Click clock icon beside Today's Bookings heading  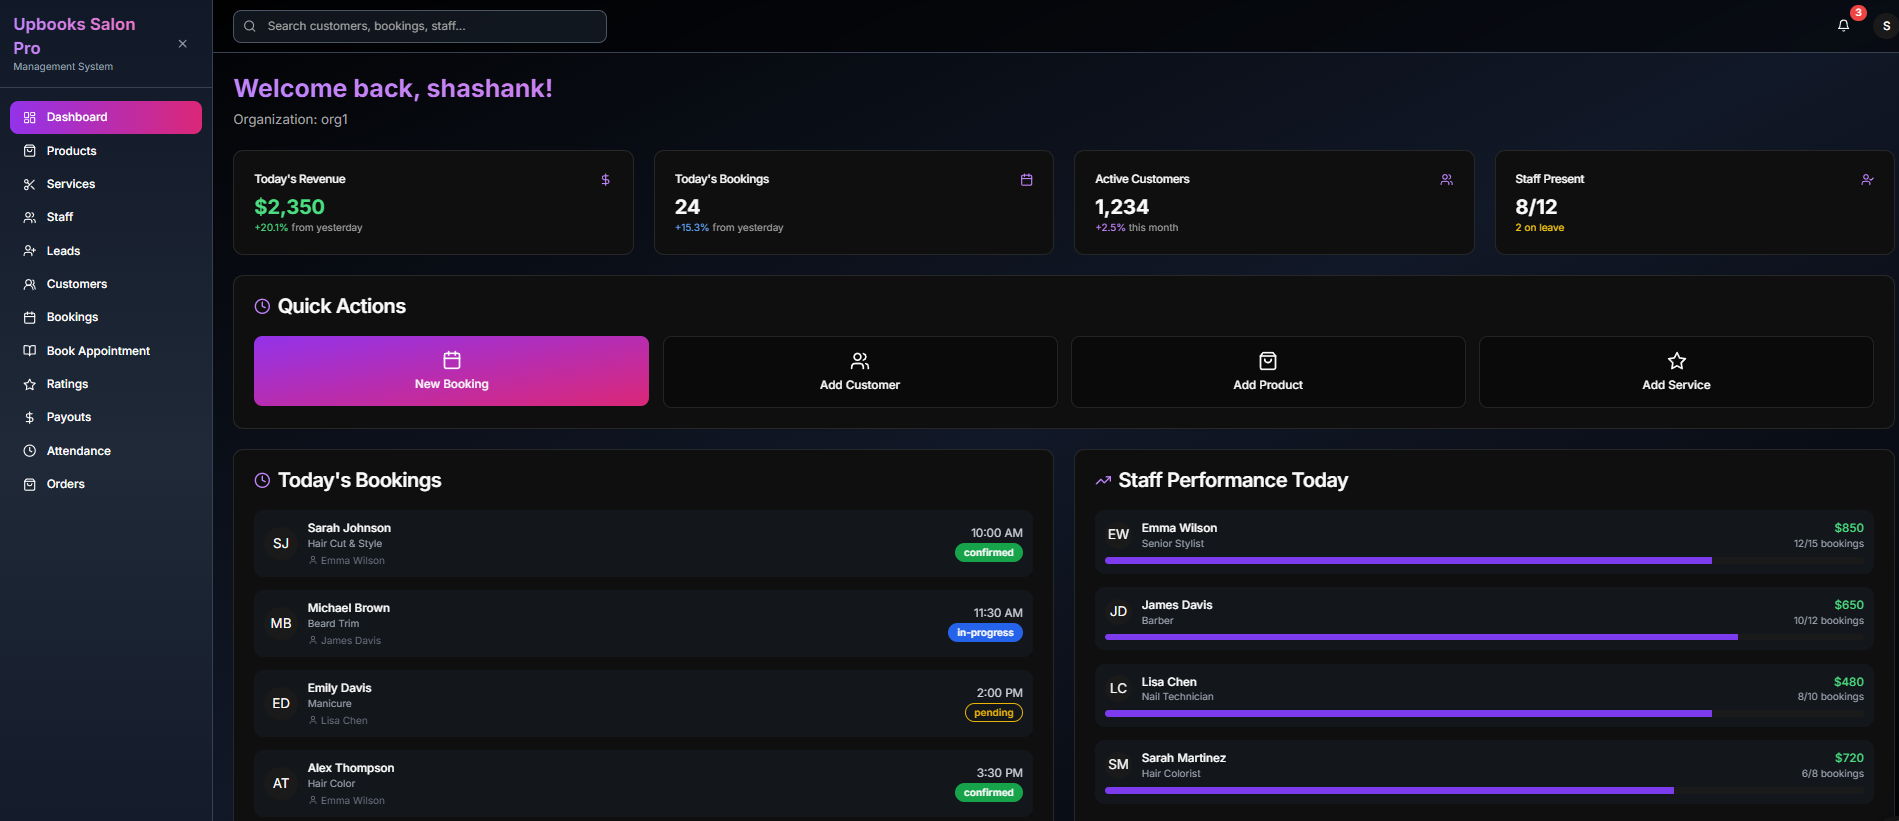(x=262, y=481)
